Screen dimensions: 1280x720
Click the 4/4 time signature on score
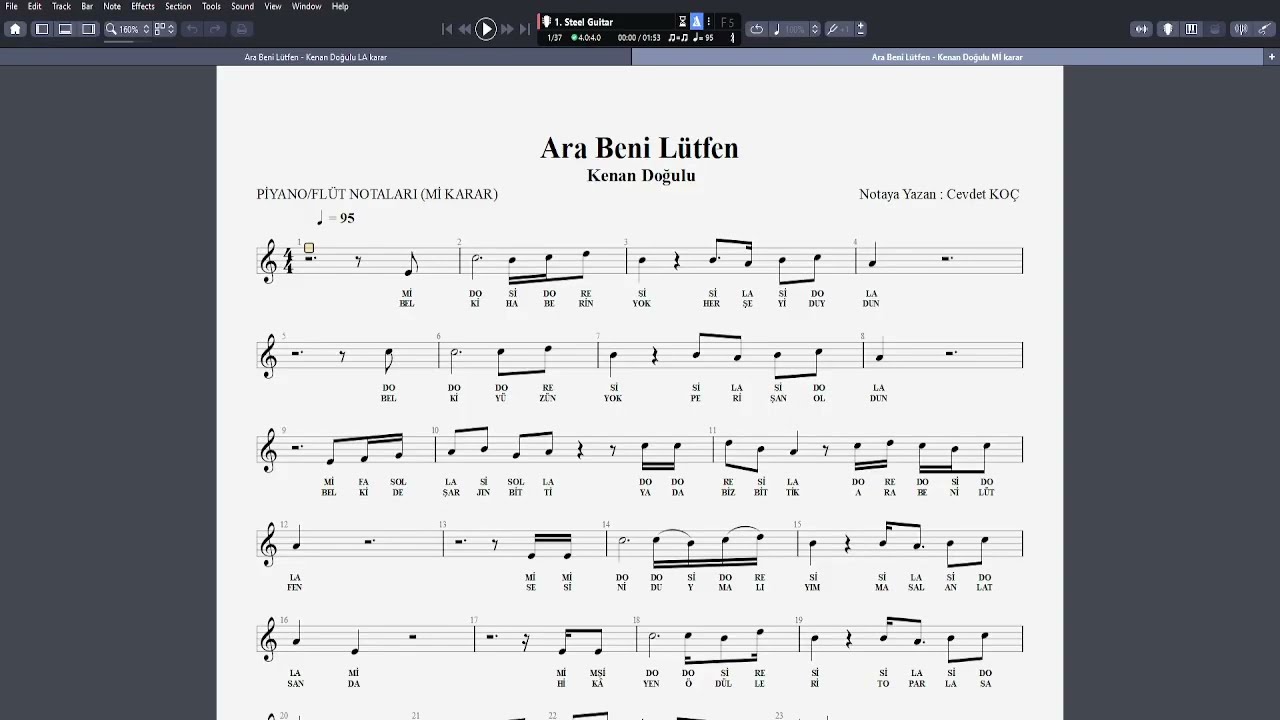(x=288, y=262)
